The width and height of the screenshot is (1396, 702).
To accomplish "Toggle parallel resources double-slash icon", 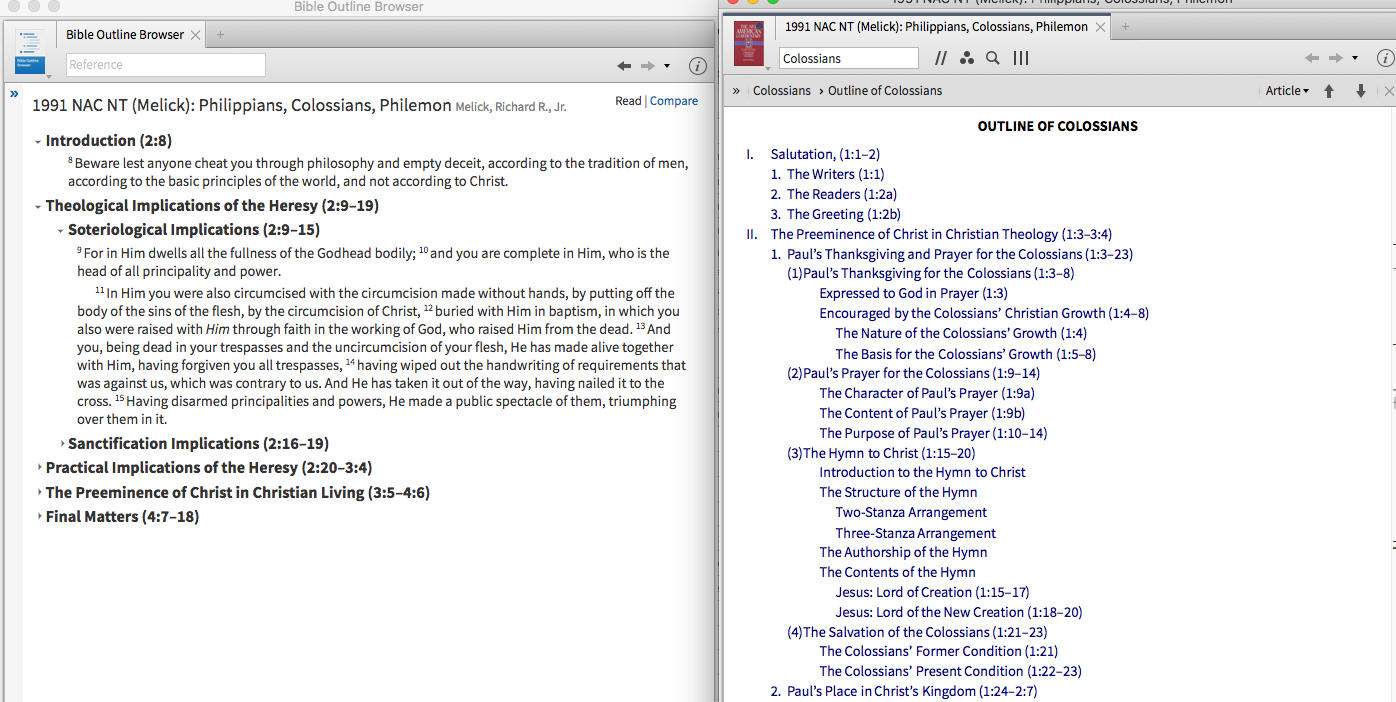I will click(940, 59).
